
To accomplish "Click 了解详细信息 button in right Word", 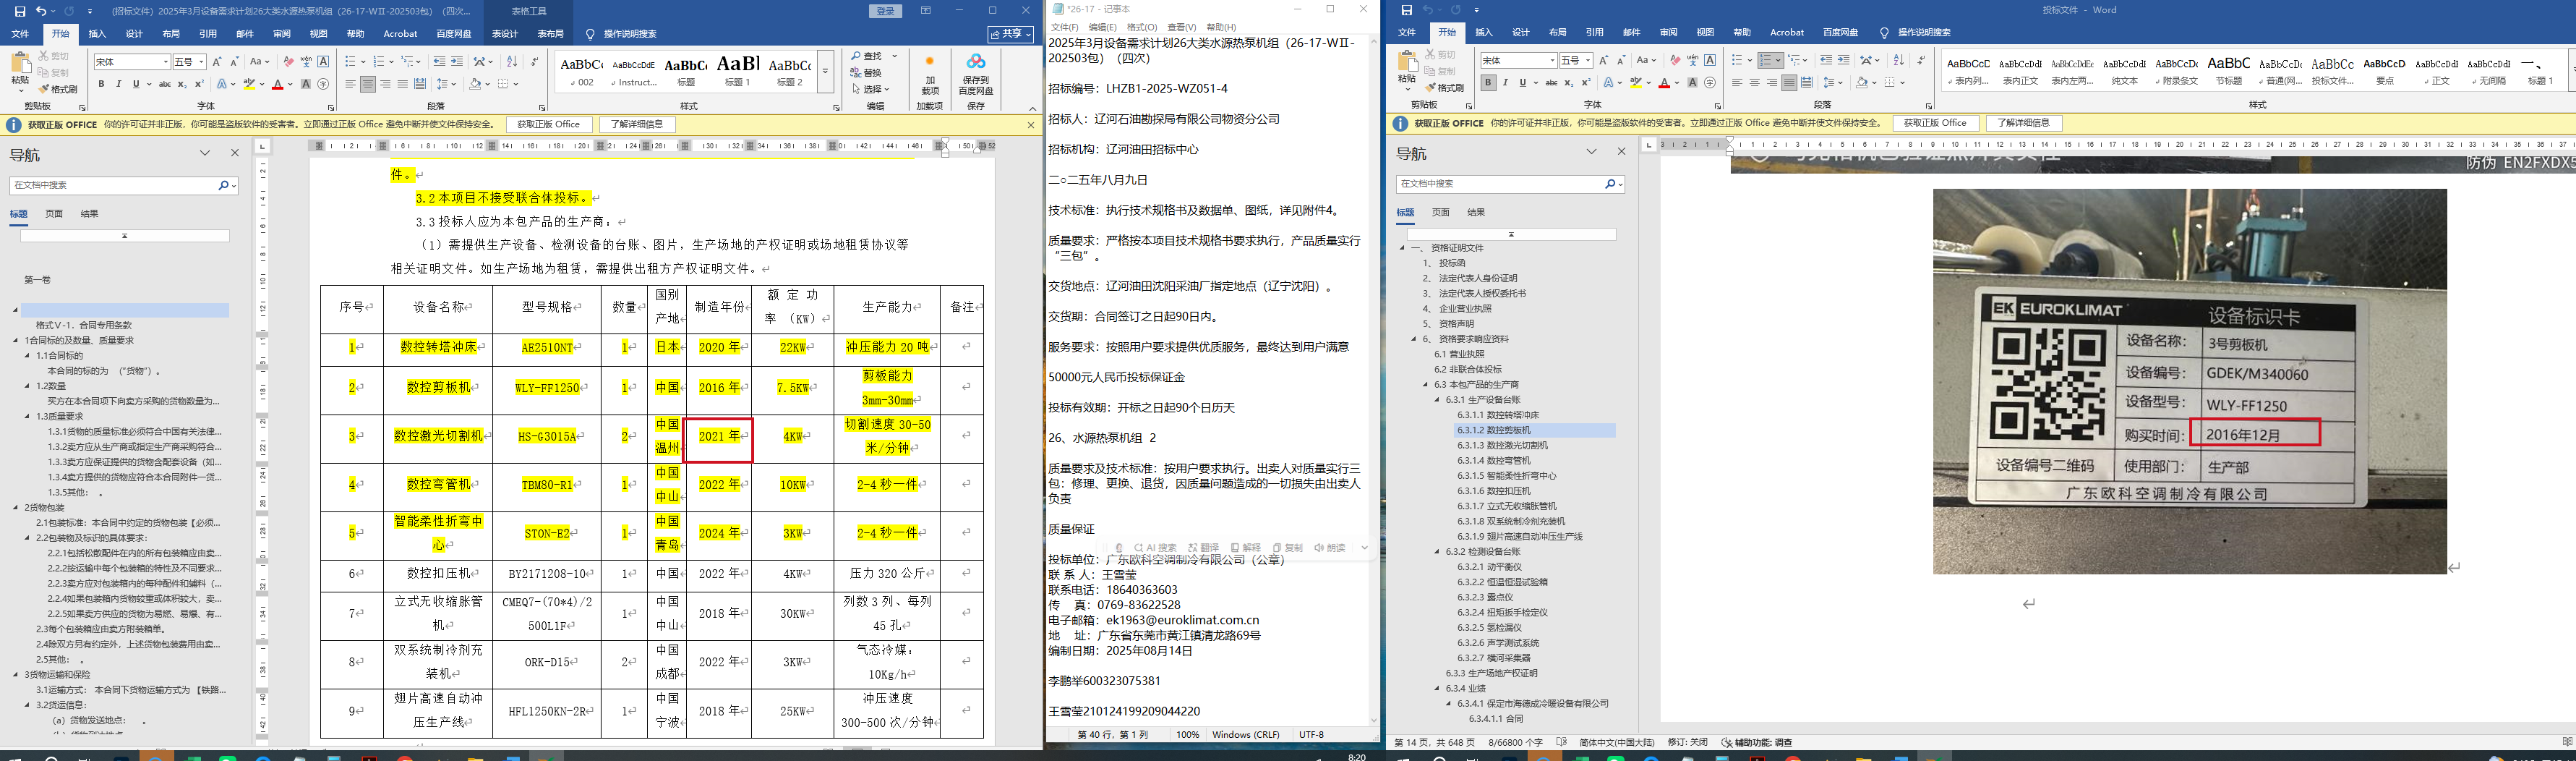I will click(2024, 123).
